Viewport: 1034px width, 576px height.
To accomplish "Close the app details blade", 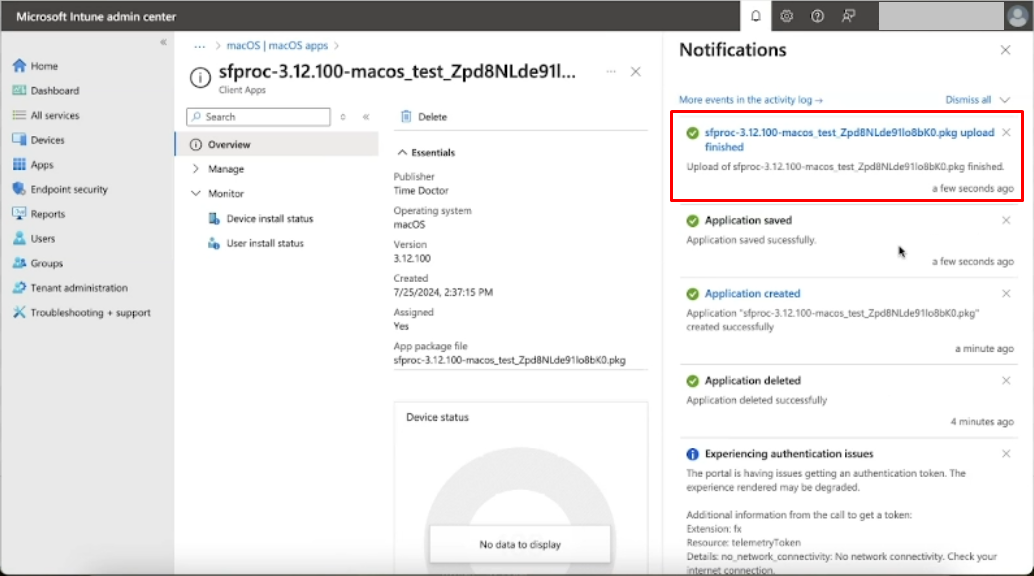I will click(635, 71).
